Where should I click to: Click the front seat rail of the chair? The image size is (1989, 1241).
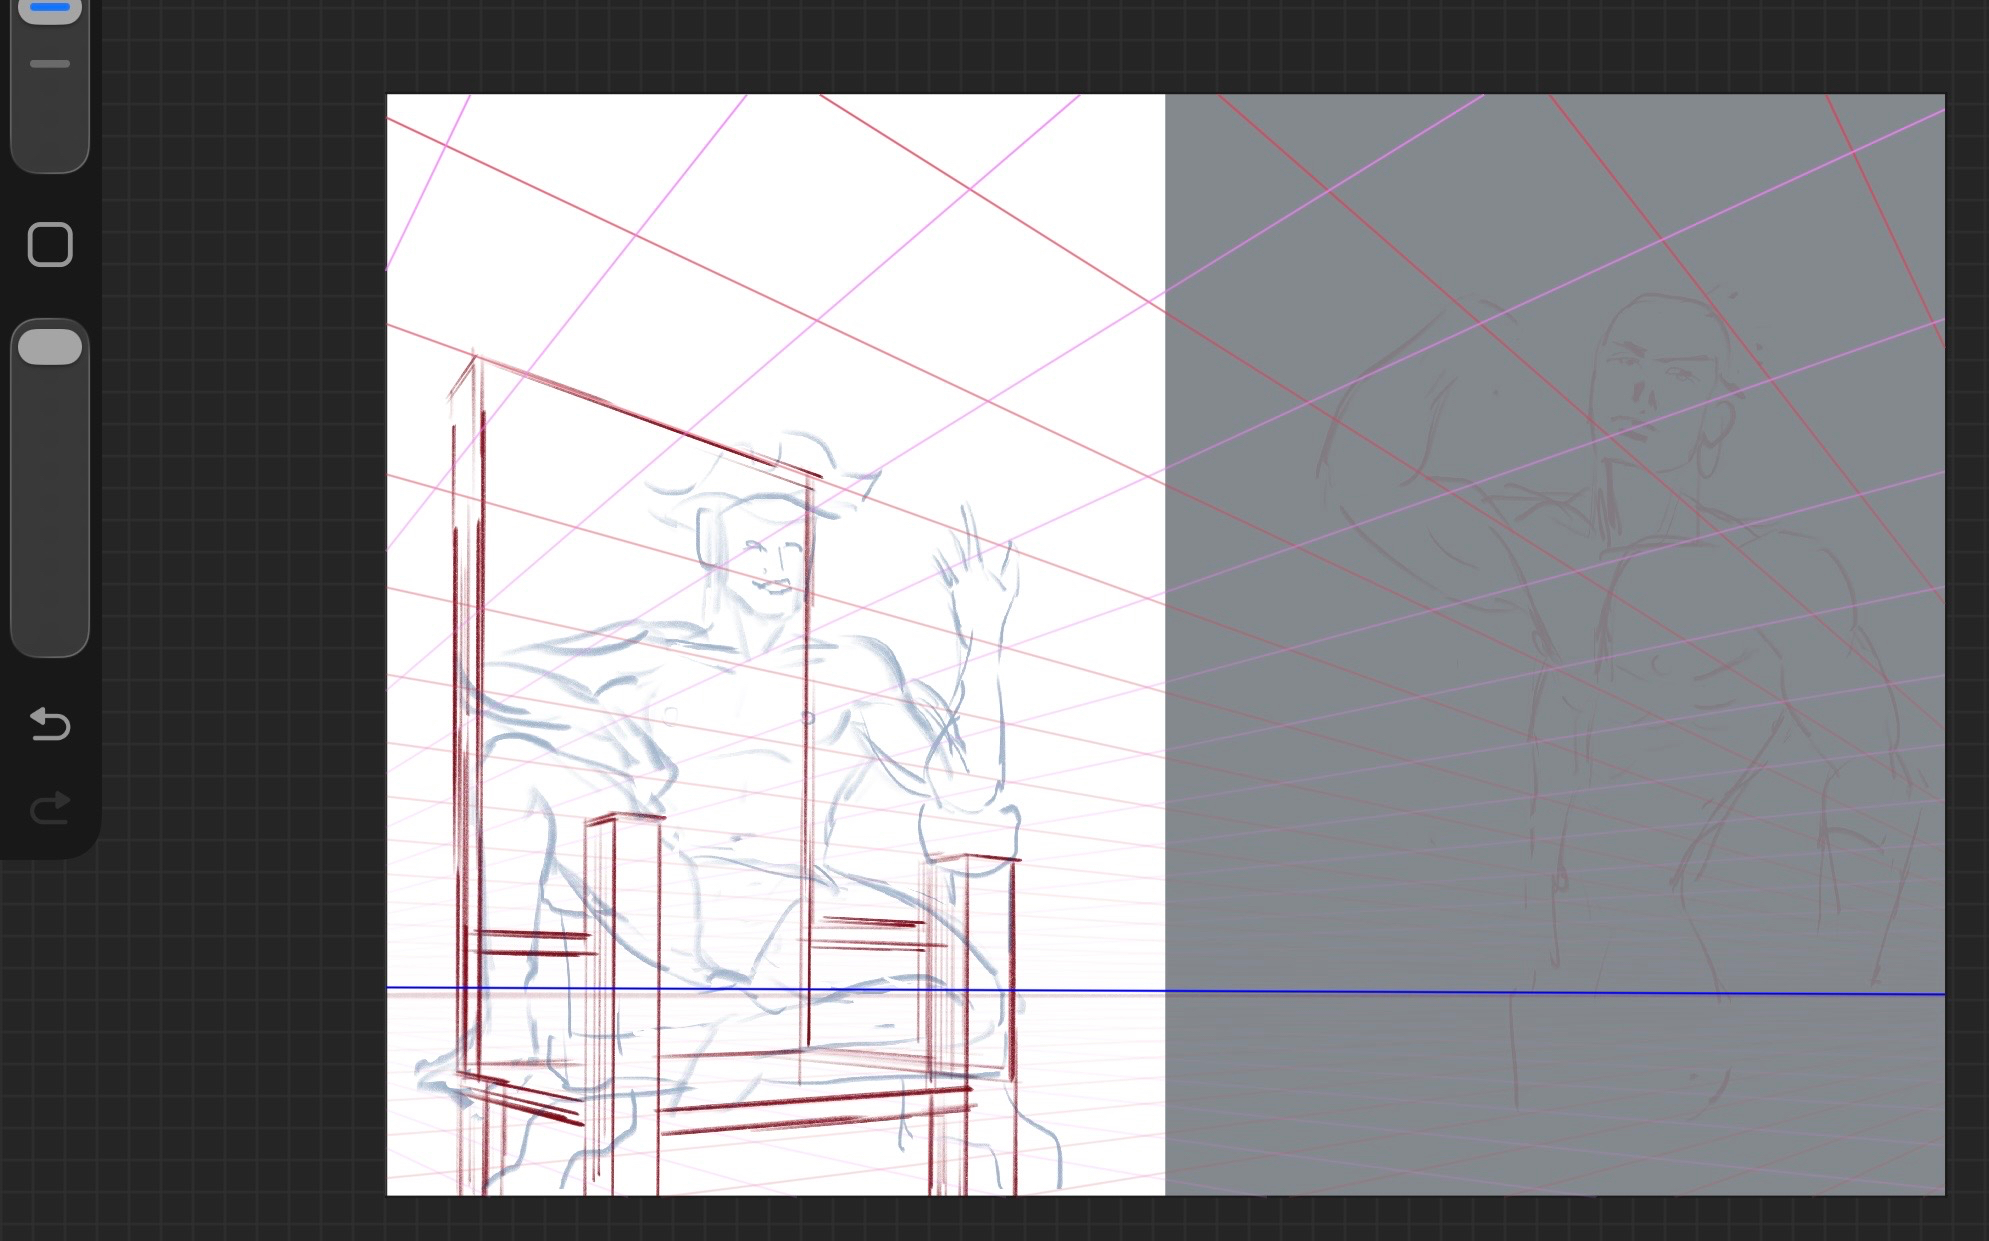[x=815, y=1110]
